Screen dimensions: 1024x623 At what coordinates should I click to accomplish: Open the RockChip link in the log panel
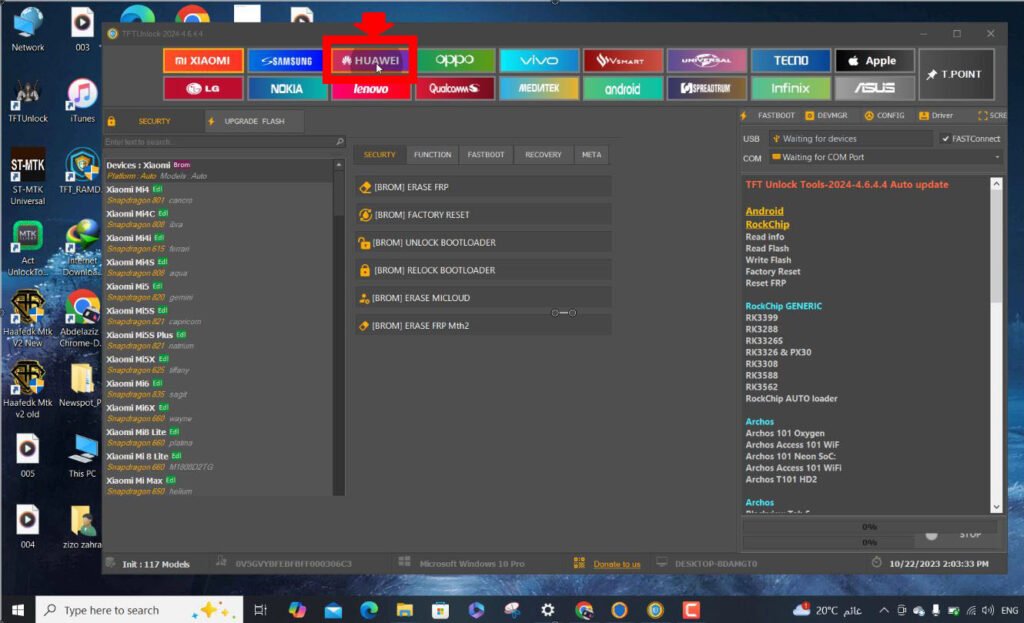click(767, 225)
